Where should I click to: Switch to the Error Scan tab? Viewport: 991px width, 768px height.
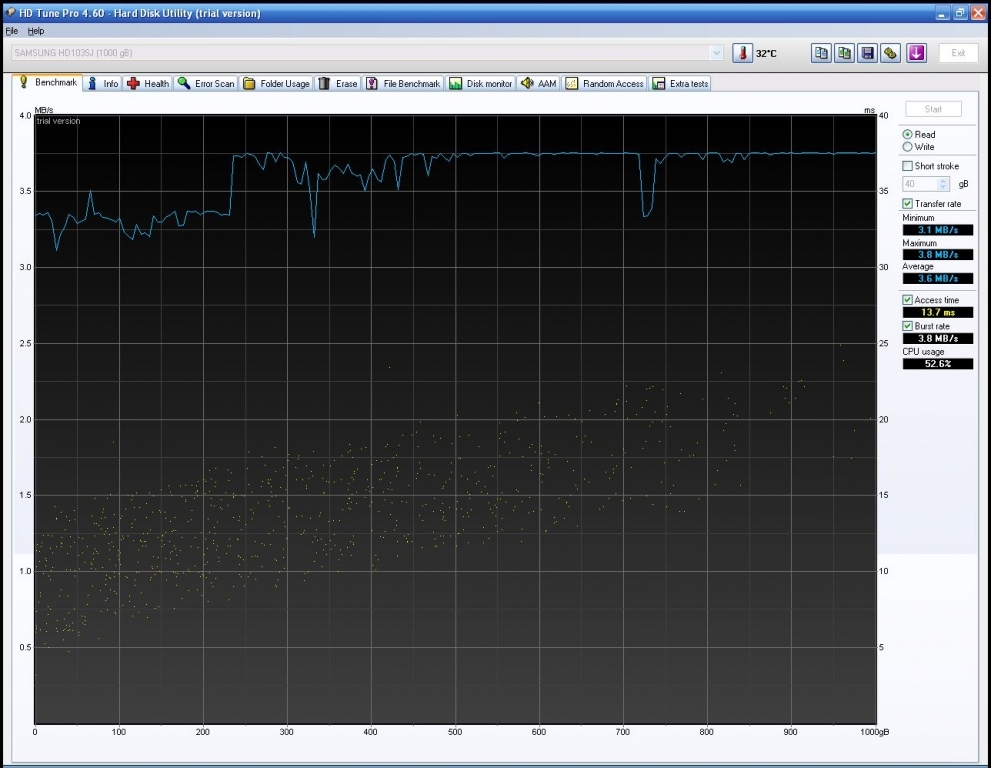click(207, 83)
